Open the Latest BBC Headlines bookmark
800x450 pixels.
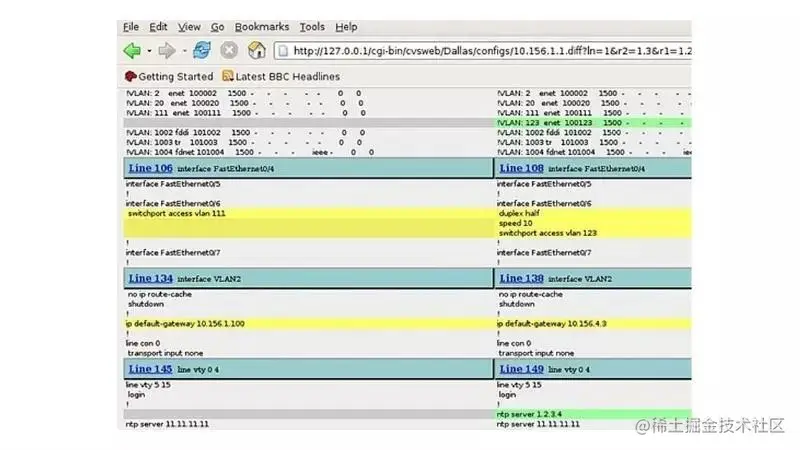tap(288, 76)
